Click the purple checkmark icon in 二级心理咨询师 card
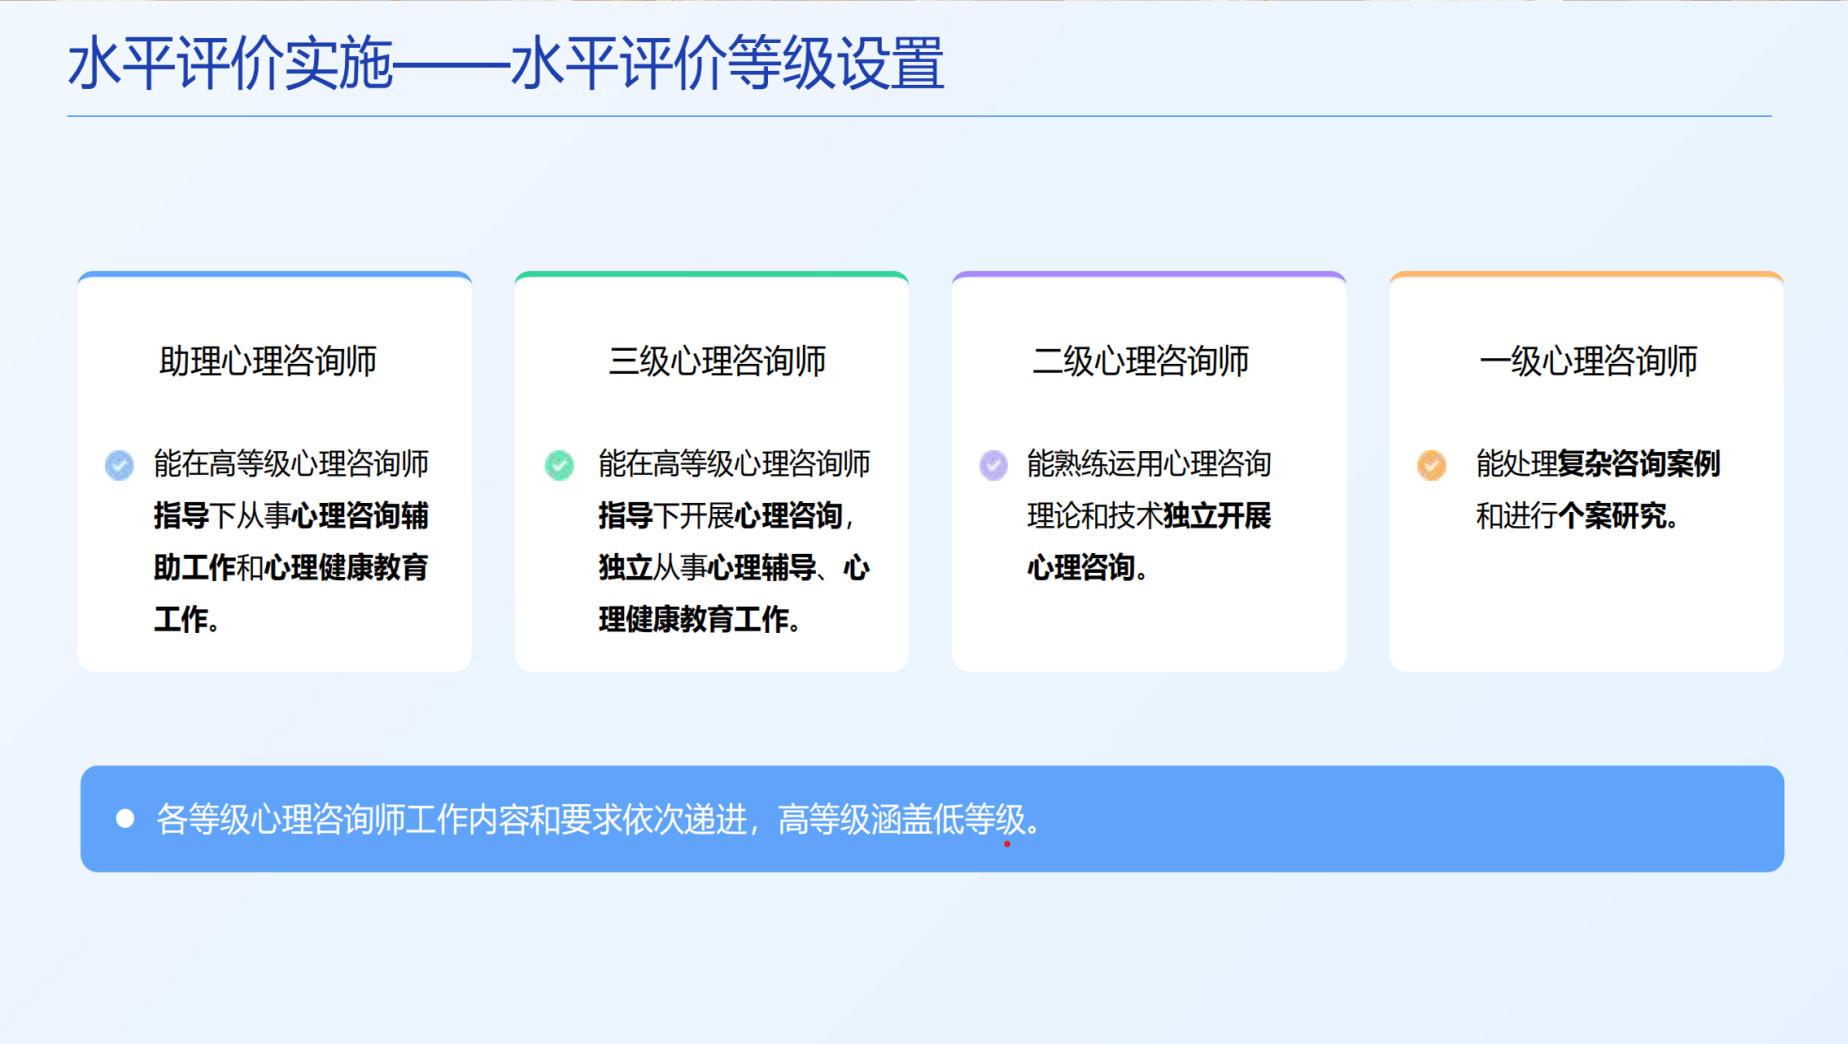Image resolution: width=1848 pixels, height=1044 pixels. pos(993,465)
